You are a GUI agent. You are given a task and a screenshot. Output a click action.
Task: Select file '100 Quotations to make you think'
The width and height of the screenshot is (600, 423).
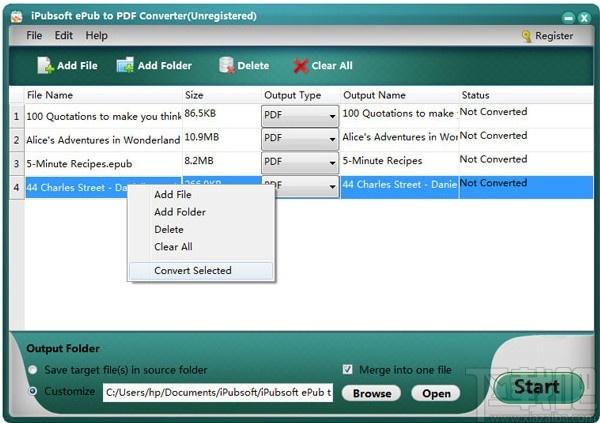(x=104, y=116)
